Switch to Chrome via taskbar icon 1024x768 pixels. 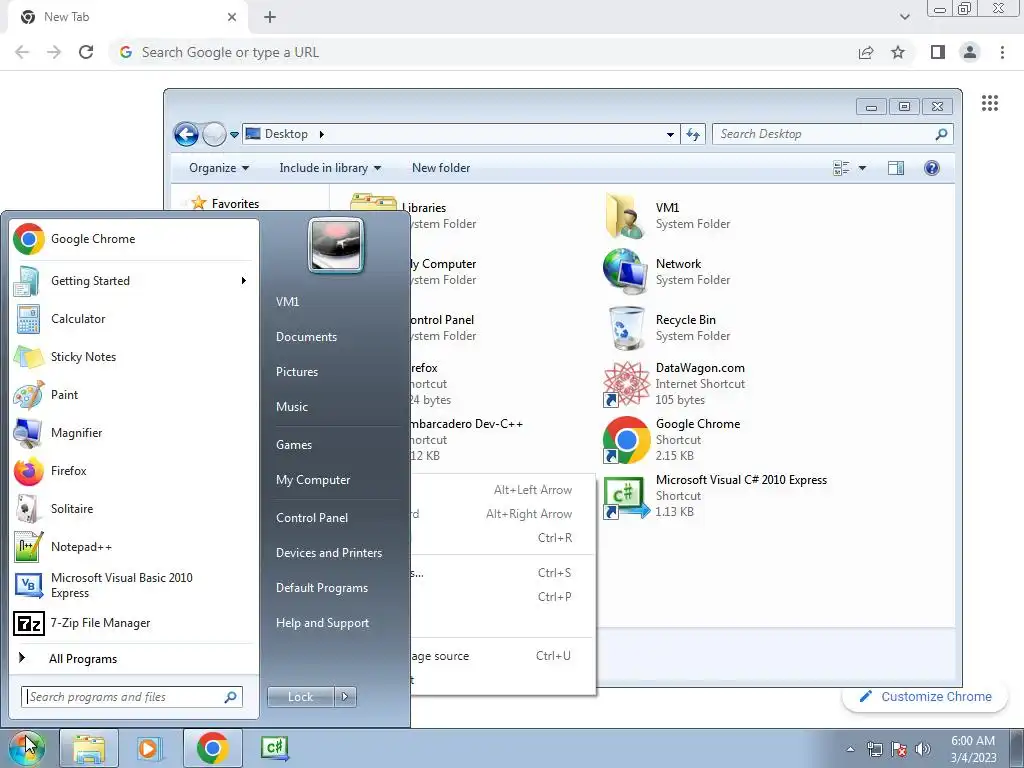[212, 748]
